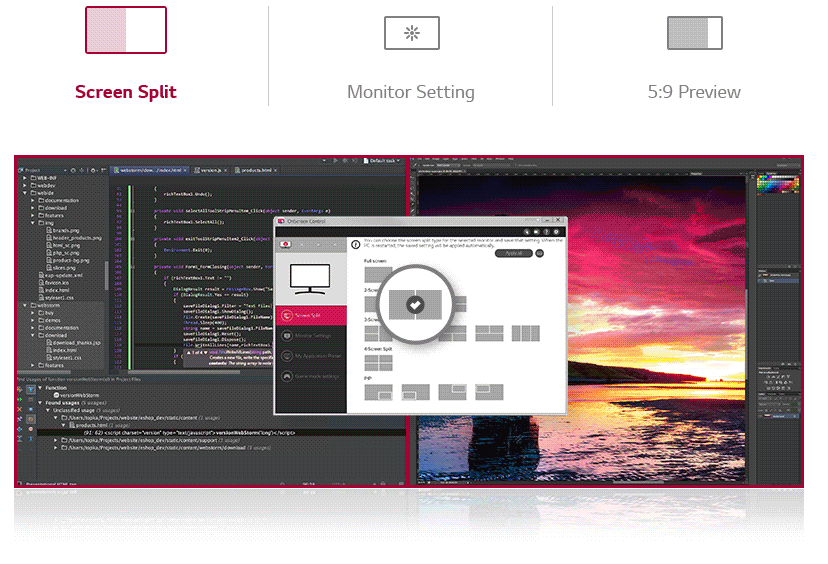Screen dimensions: 828x564
Task: Click the info icon beside the description text
Action: click(356, 245)
